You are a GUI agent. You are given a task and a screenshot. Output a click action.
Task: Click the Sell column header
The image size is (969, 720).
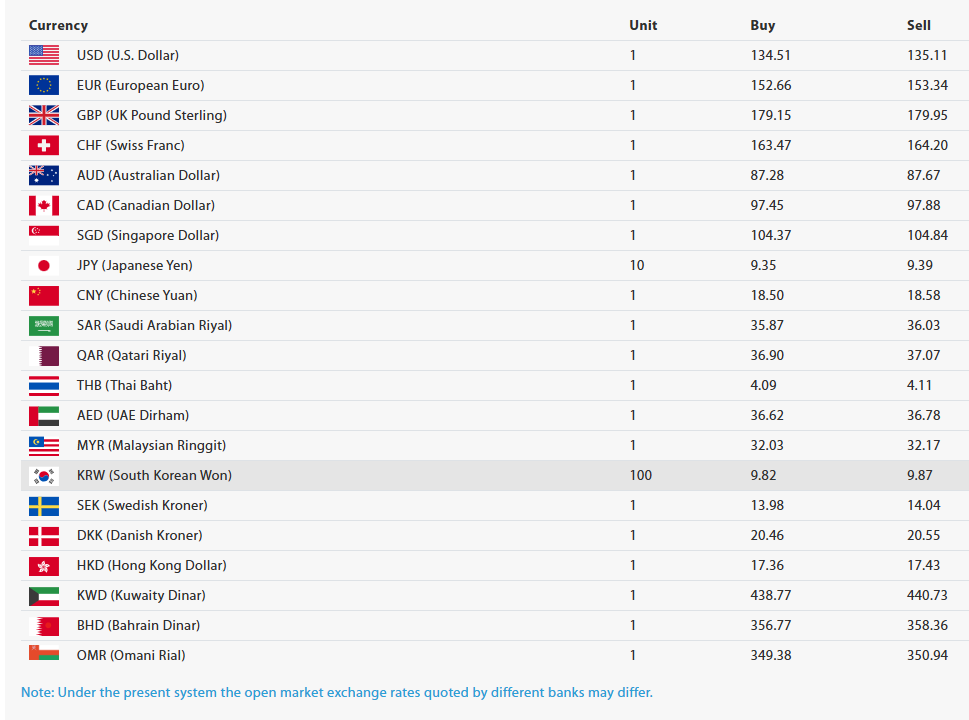point(919,25)
